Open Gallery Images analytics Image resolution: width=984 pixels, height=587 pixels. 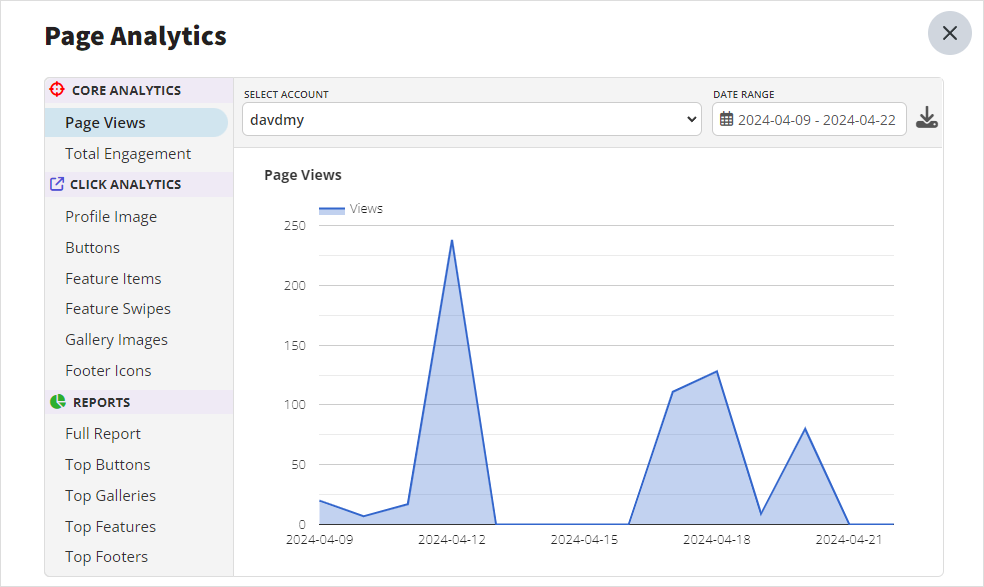[x=116, y=340]
